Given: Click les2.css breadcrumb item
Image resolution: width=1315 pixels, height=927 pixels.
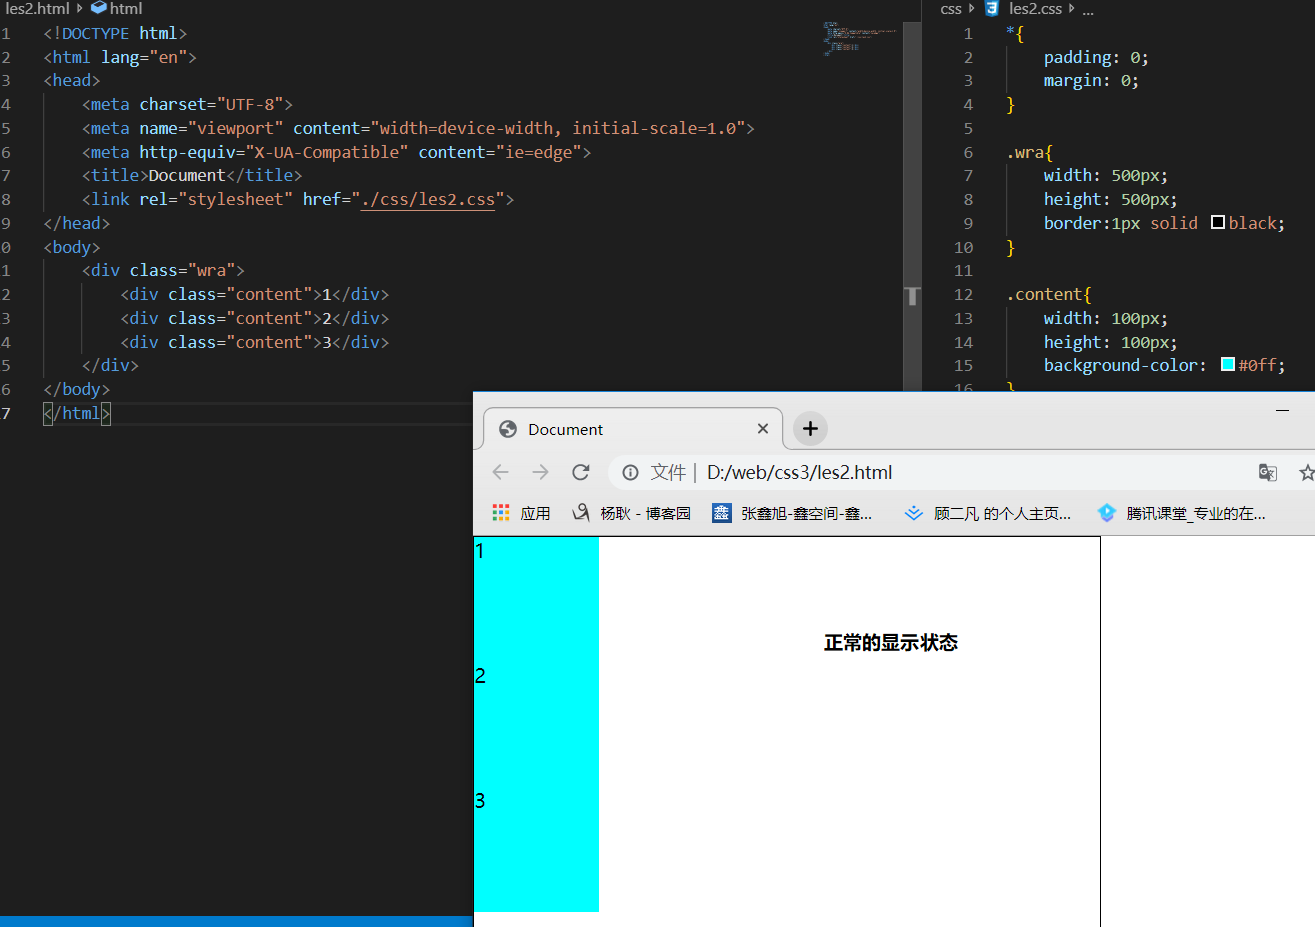Looking at the screenshot, I should [1035, 8].
